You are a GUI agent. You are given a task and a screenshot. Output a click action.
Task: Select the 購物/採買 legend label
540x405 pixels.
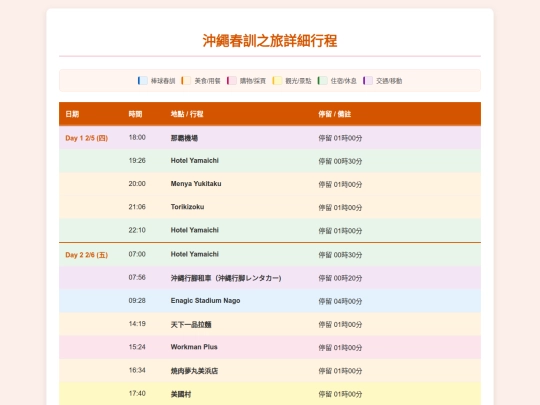pyautogui.click(x=253, y=81)
